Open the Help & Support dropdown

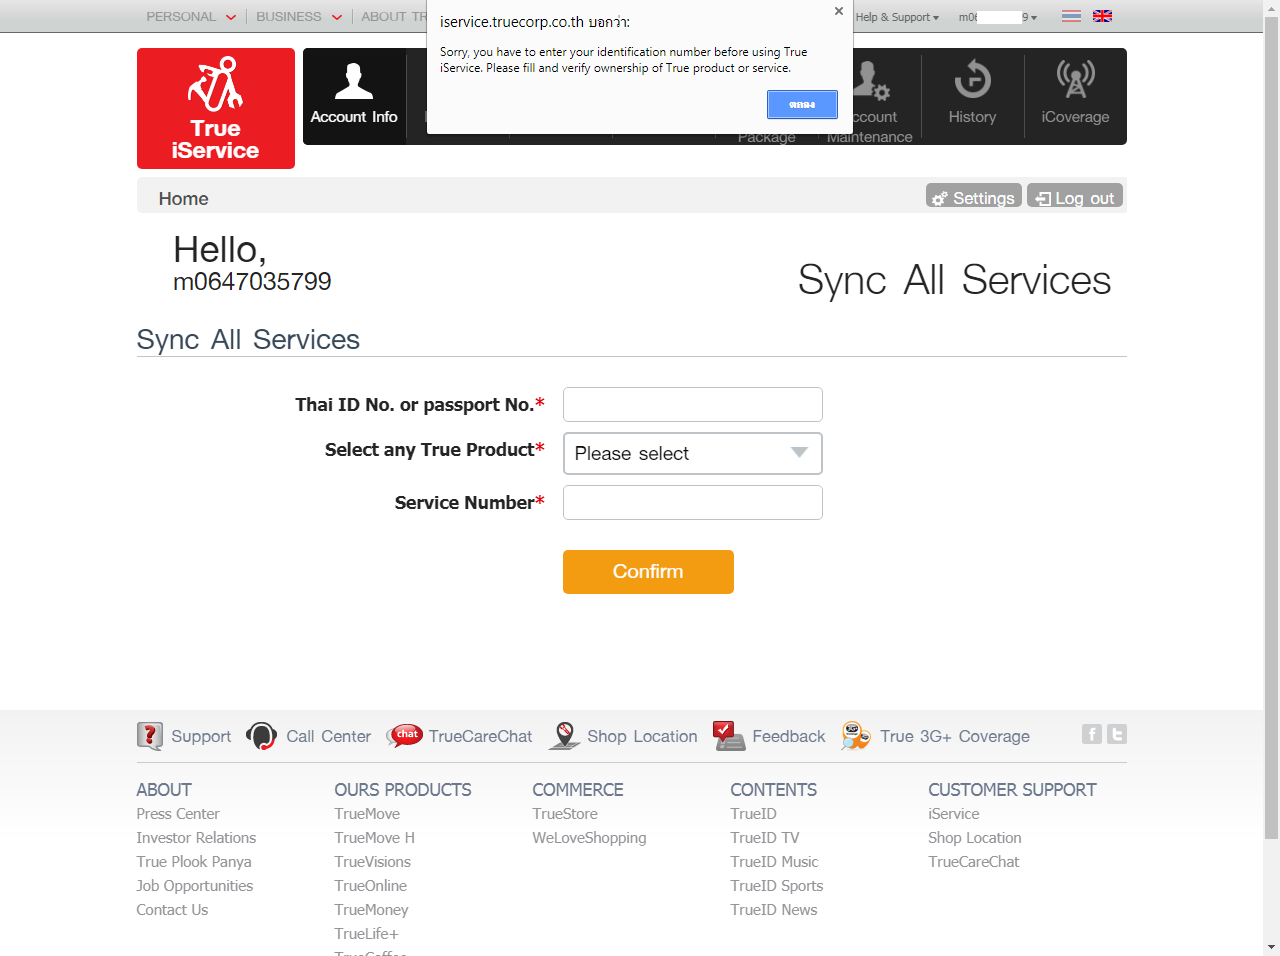click(x=897, y=17)
